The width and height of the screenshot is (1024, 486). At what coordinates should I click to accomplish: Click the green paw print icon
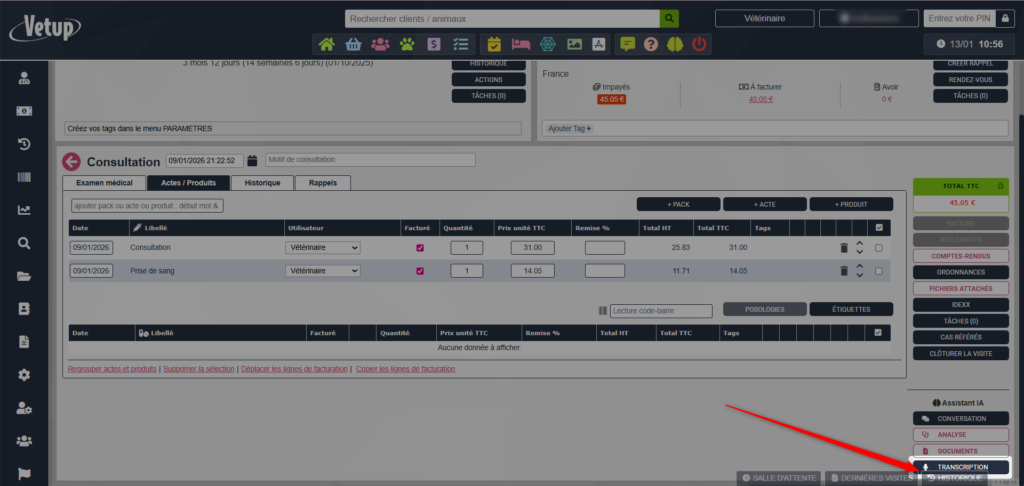click(407, 44)
